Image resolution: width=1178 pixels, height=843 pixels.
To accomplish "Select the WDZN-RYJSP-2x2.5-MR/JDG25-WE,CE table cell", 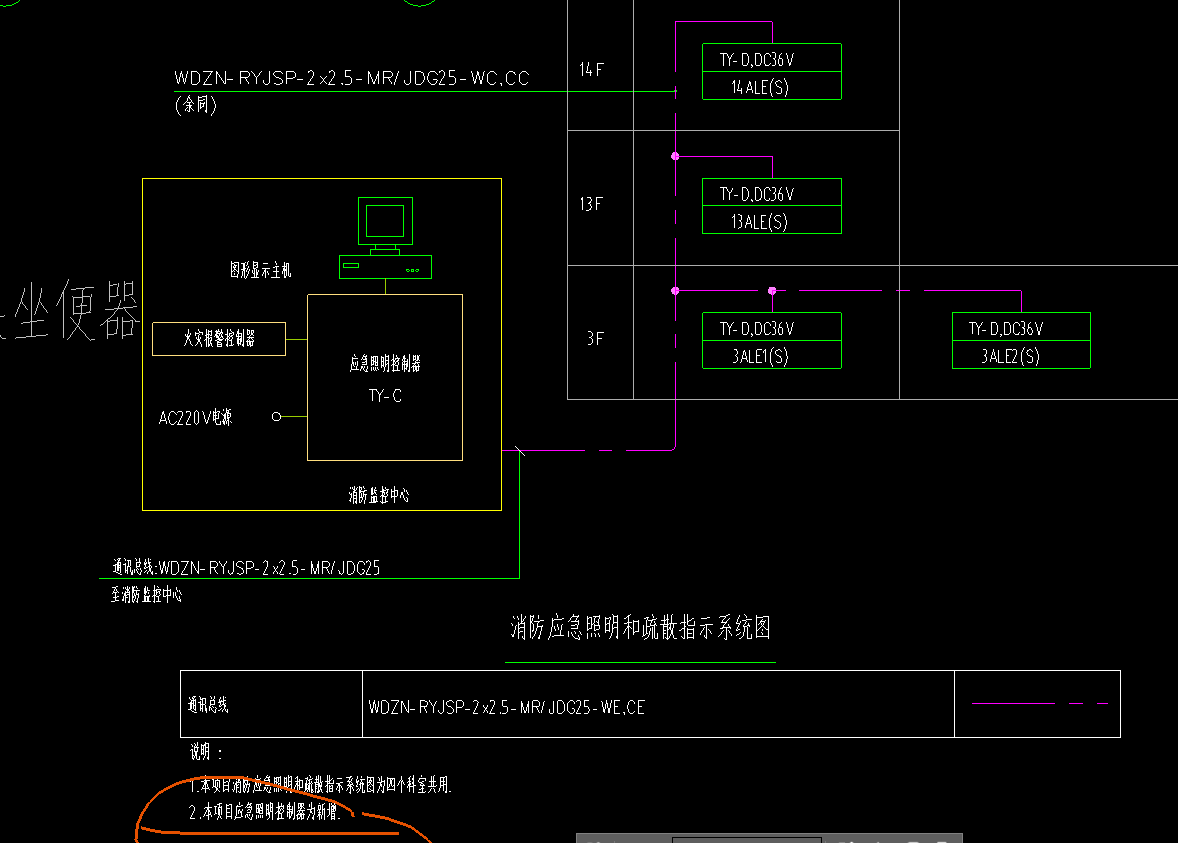I will (x=658, y=704).
